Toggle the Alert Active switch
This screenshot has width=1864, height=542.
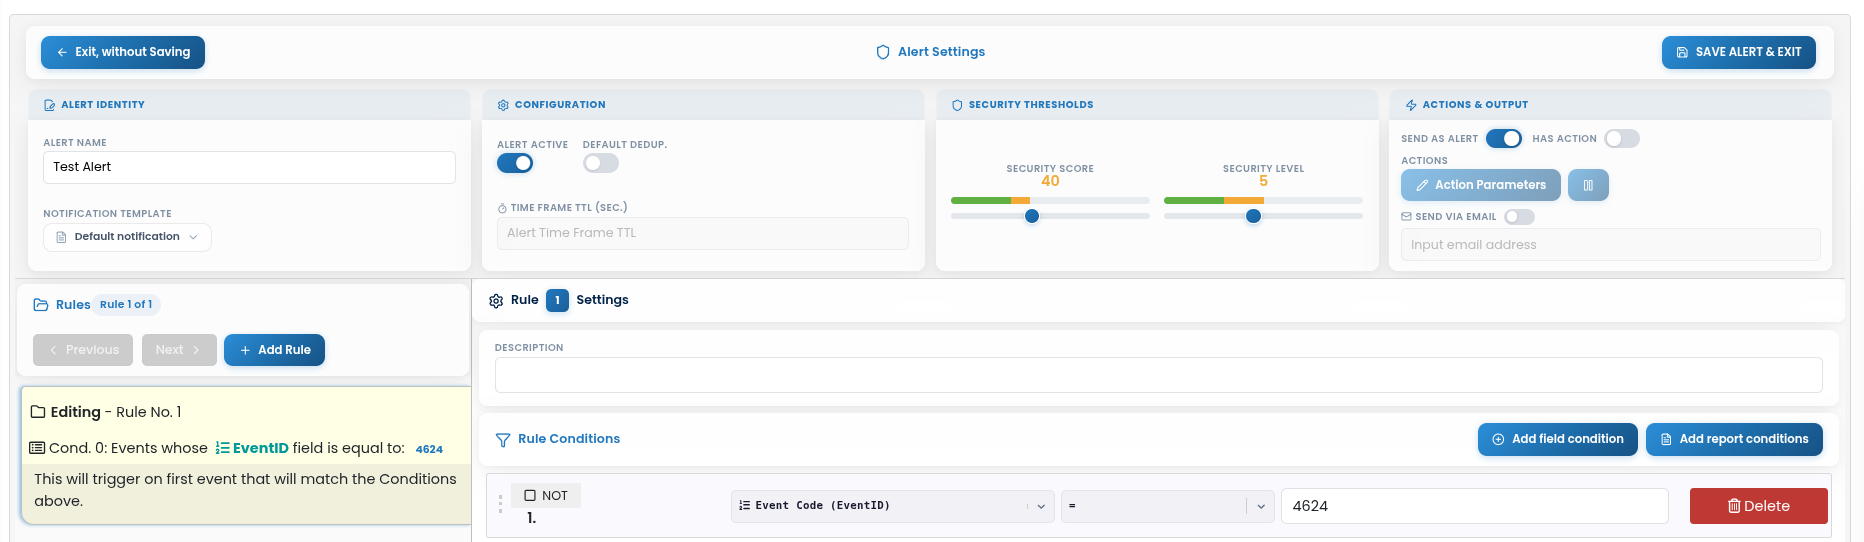[x=515, y=163]
